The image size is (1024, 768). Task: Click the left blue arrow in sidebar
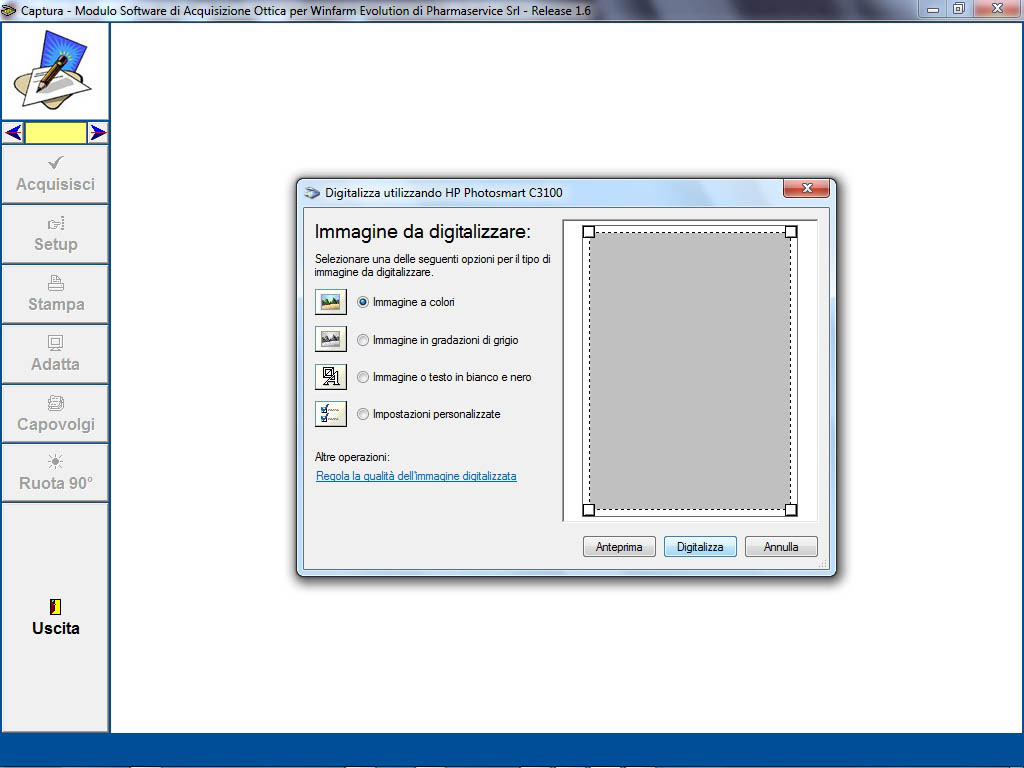[x=13, y=132]
